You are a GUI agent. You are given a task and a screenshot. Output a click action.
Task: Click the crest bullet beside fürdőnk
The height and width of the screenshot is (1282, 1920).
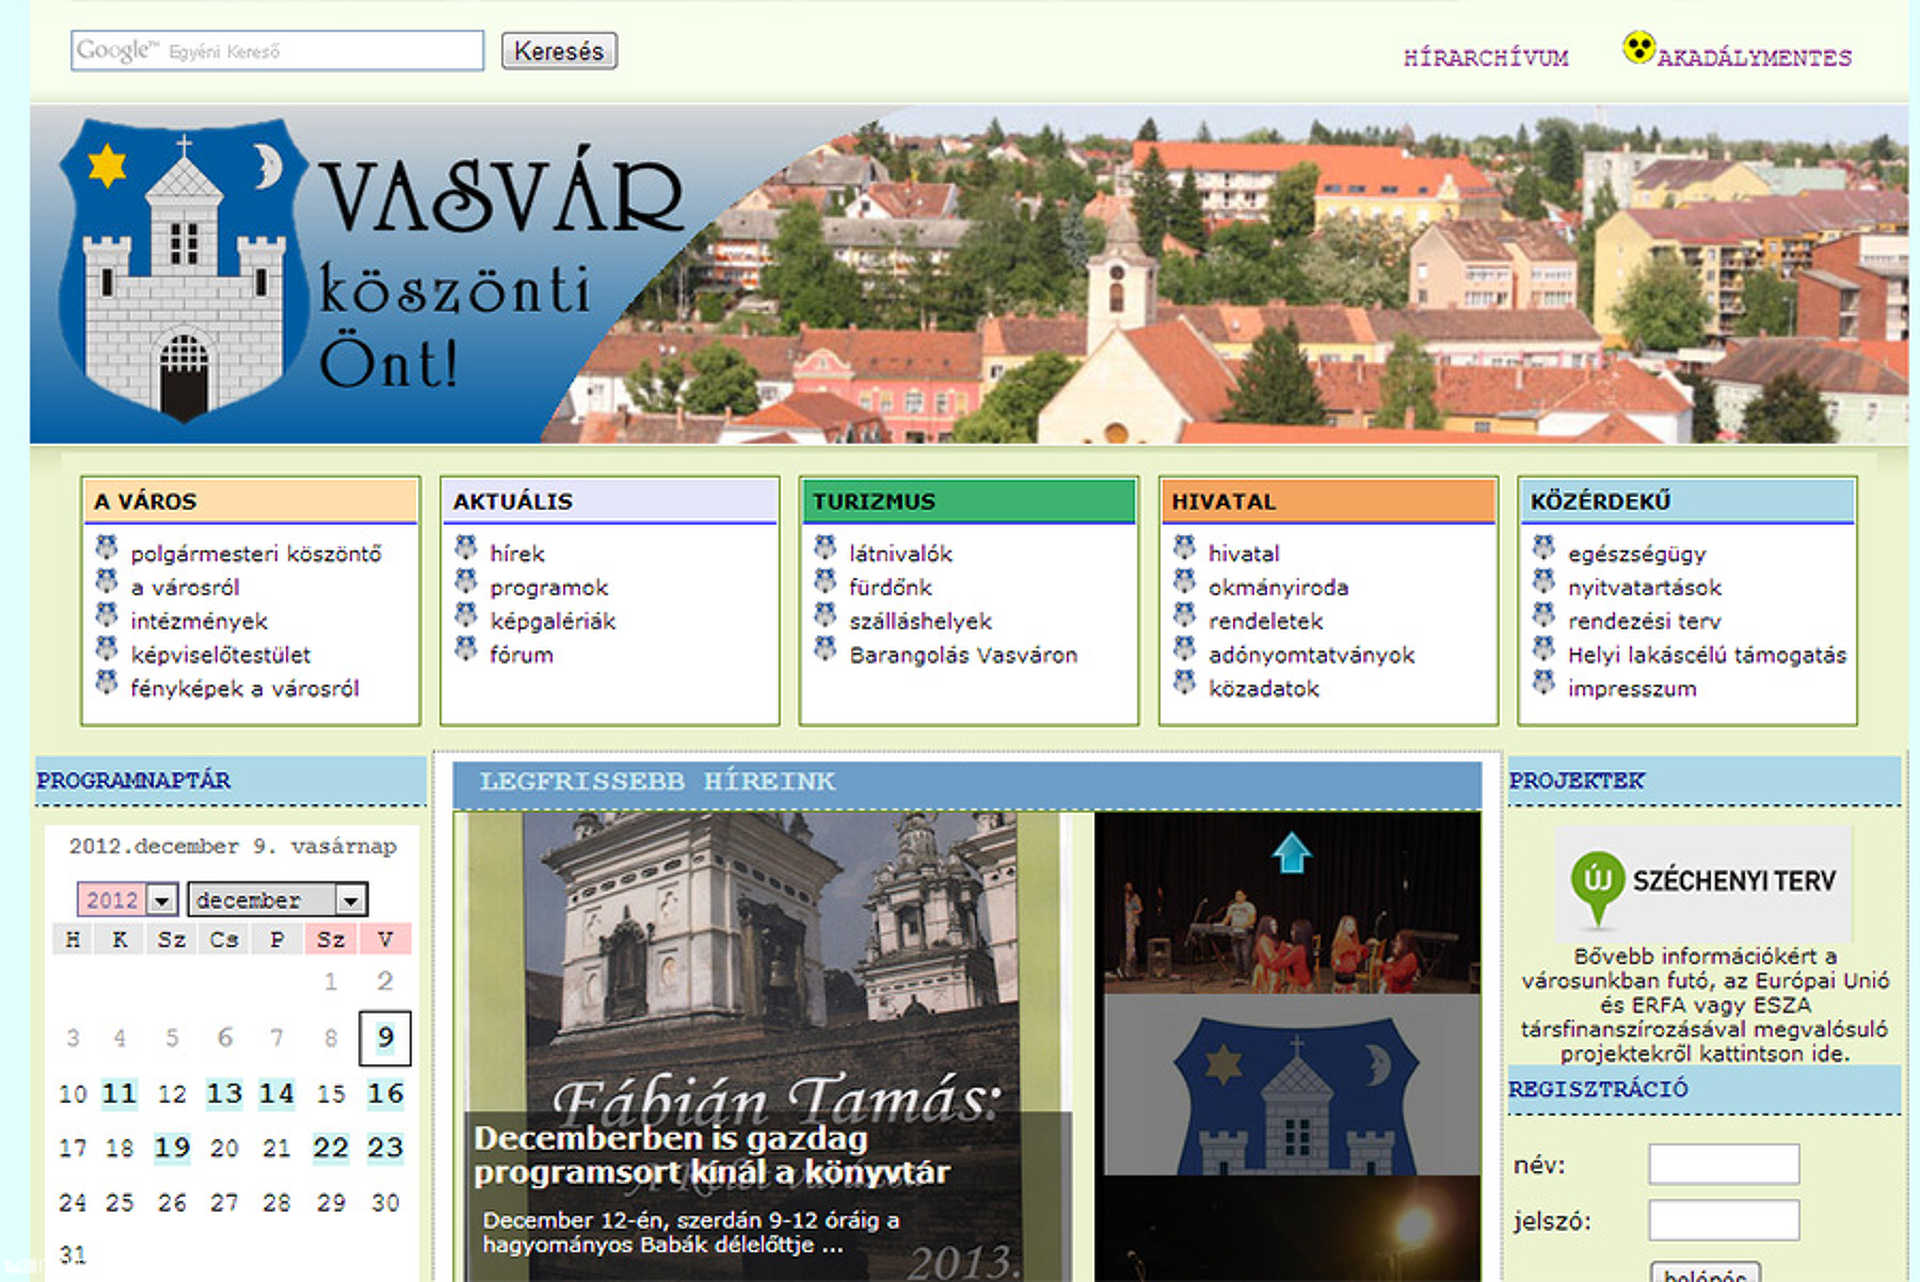tap(825, 582)
